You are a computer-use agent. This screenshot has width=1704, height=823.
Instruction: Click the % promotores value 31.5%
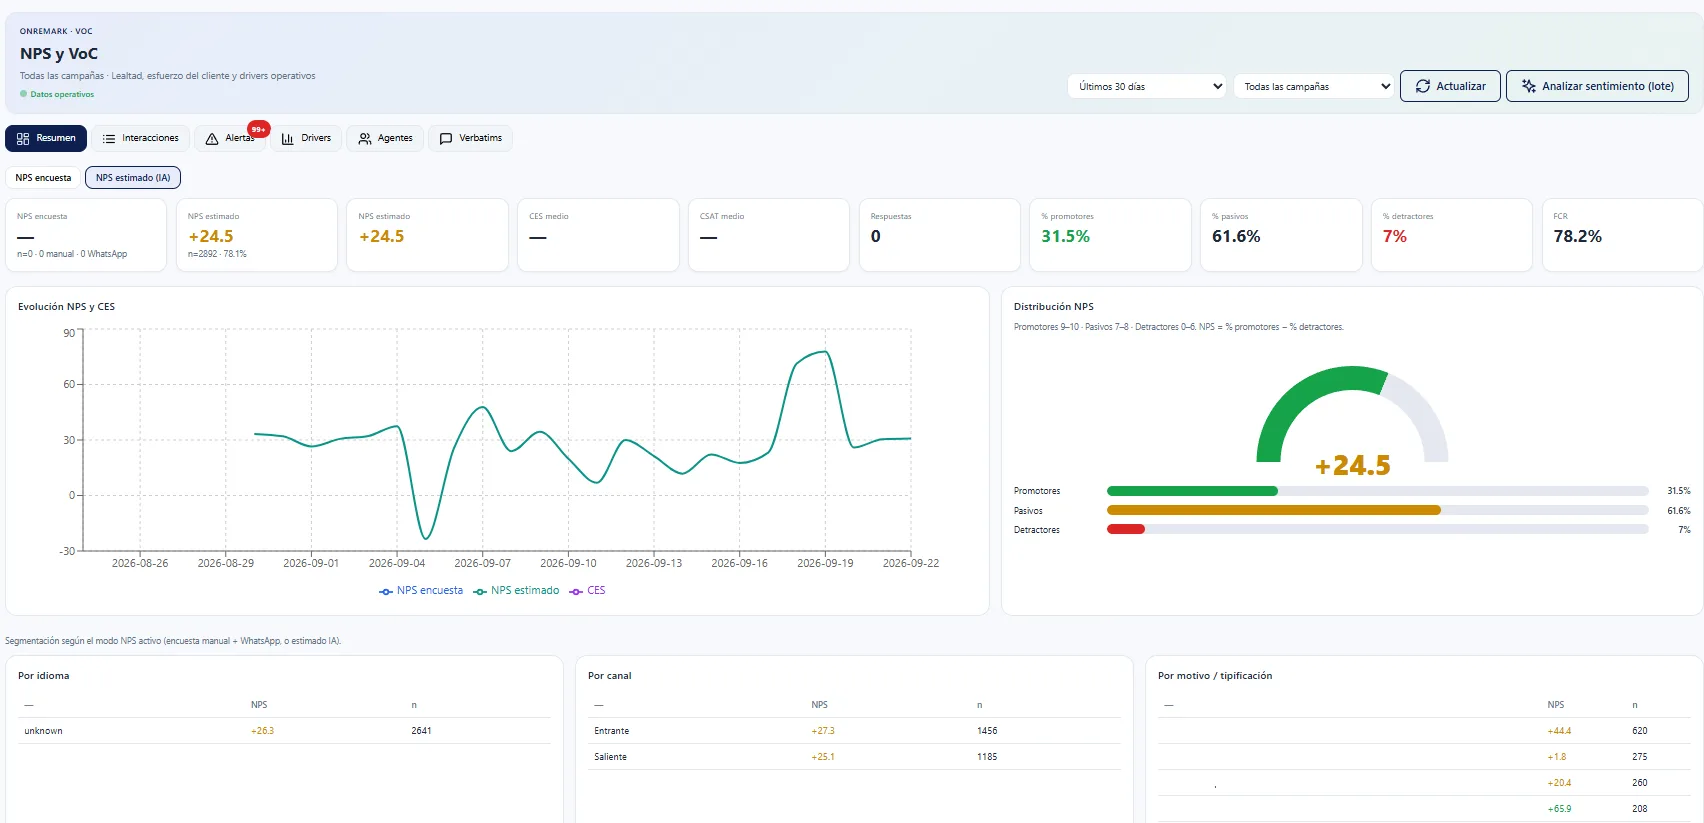(x=1065, y=237)
